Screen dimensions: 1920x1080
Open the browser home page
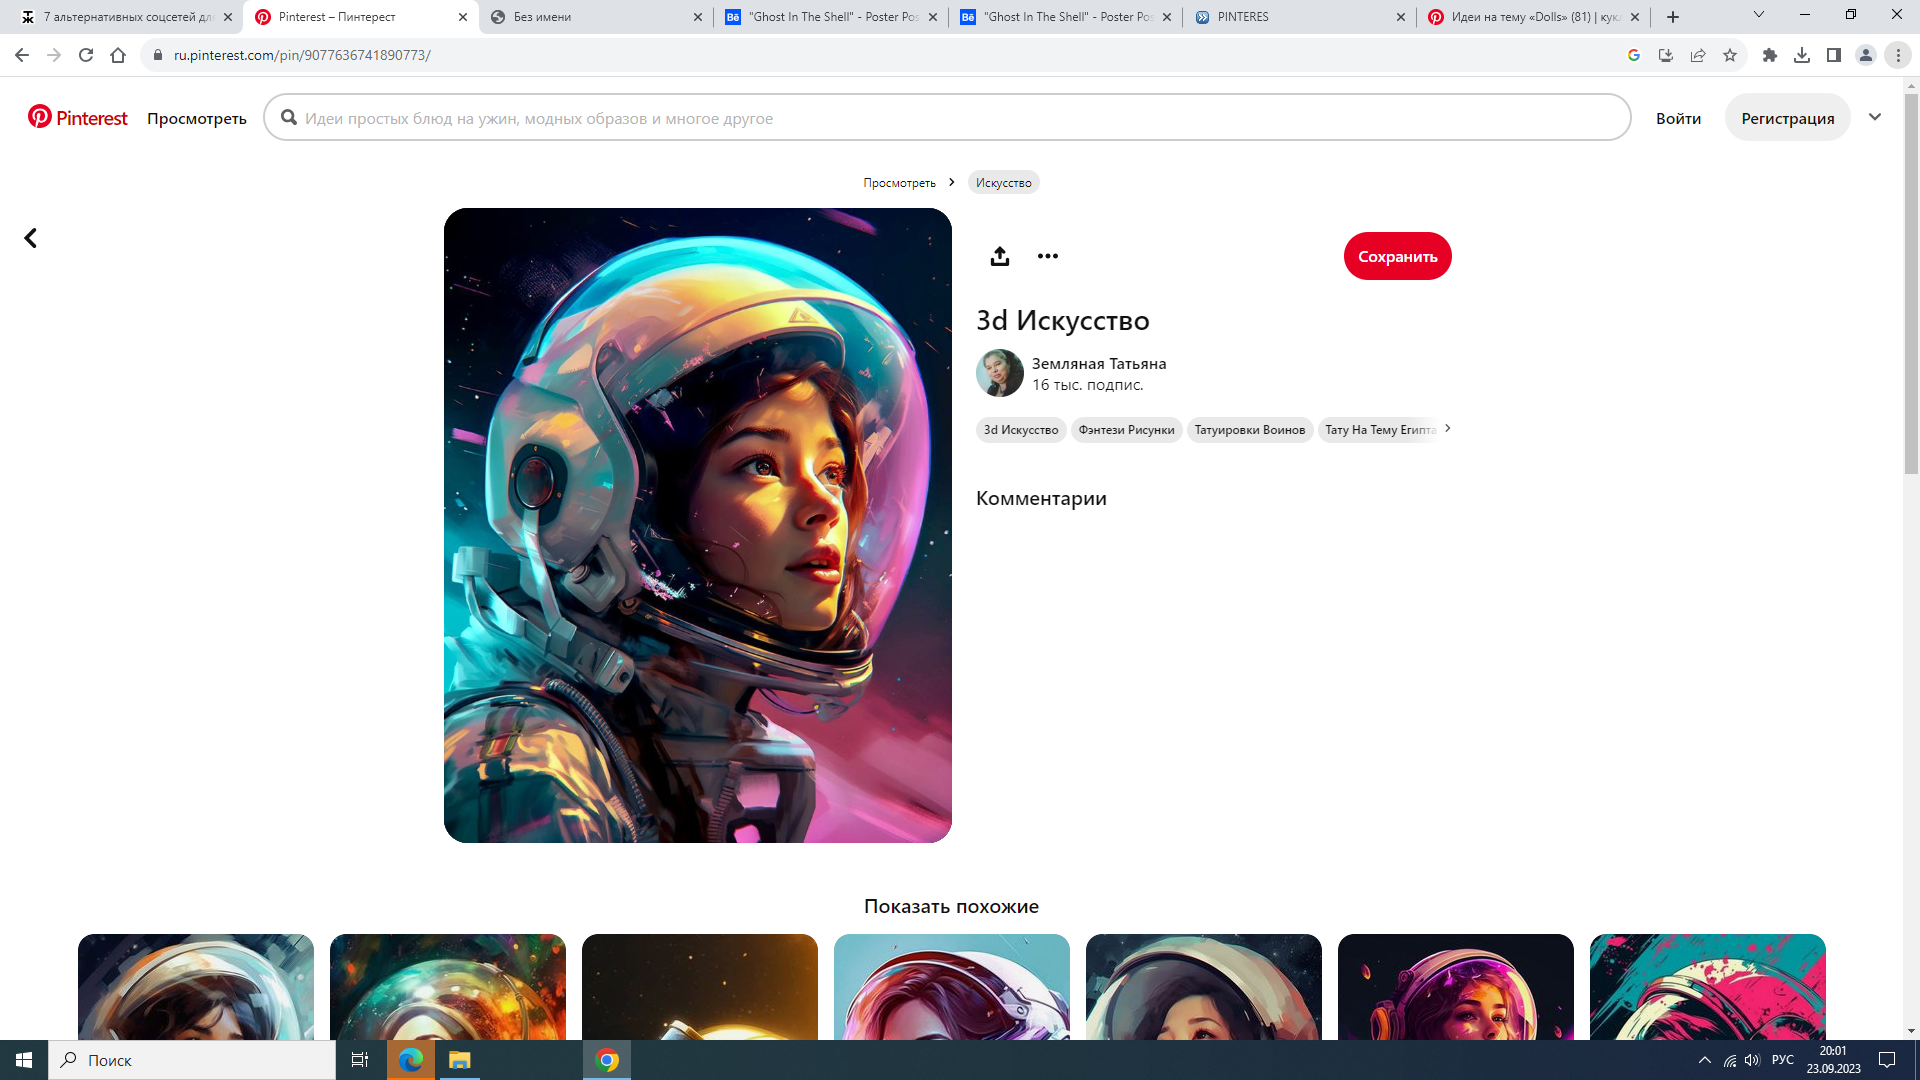click(118, 55)
